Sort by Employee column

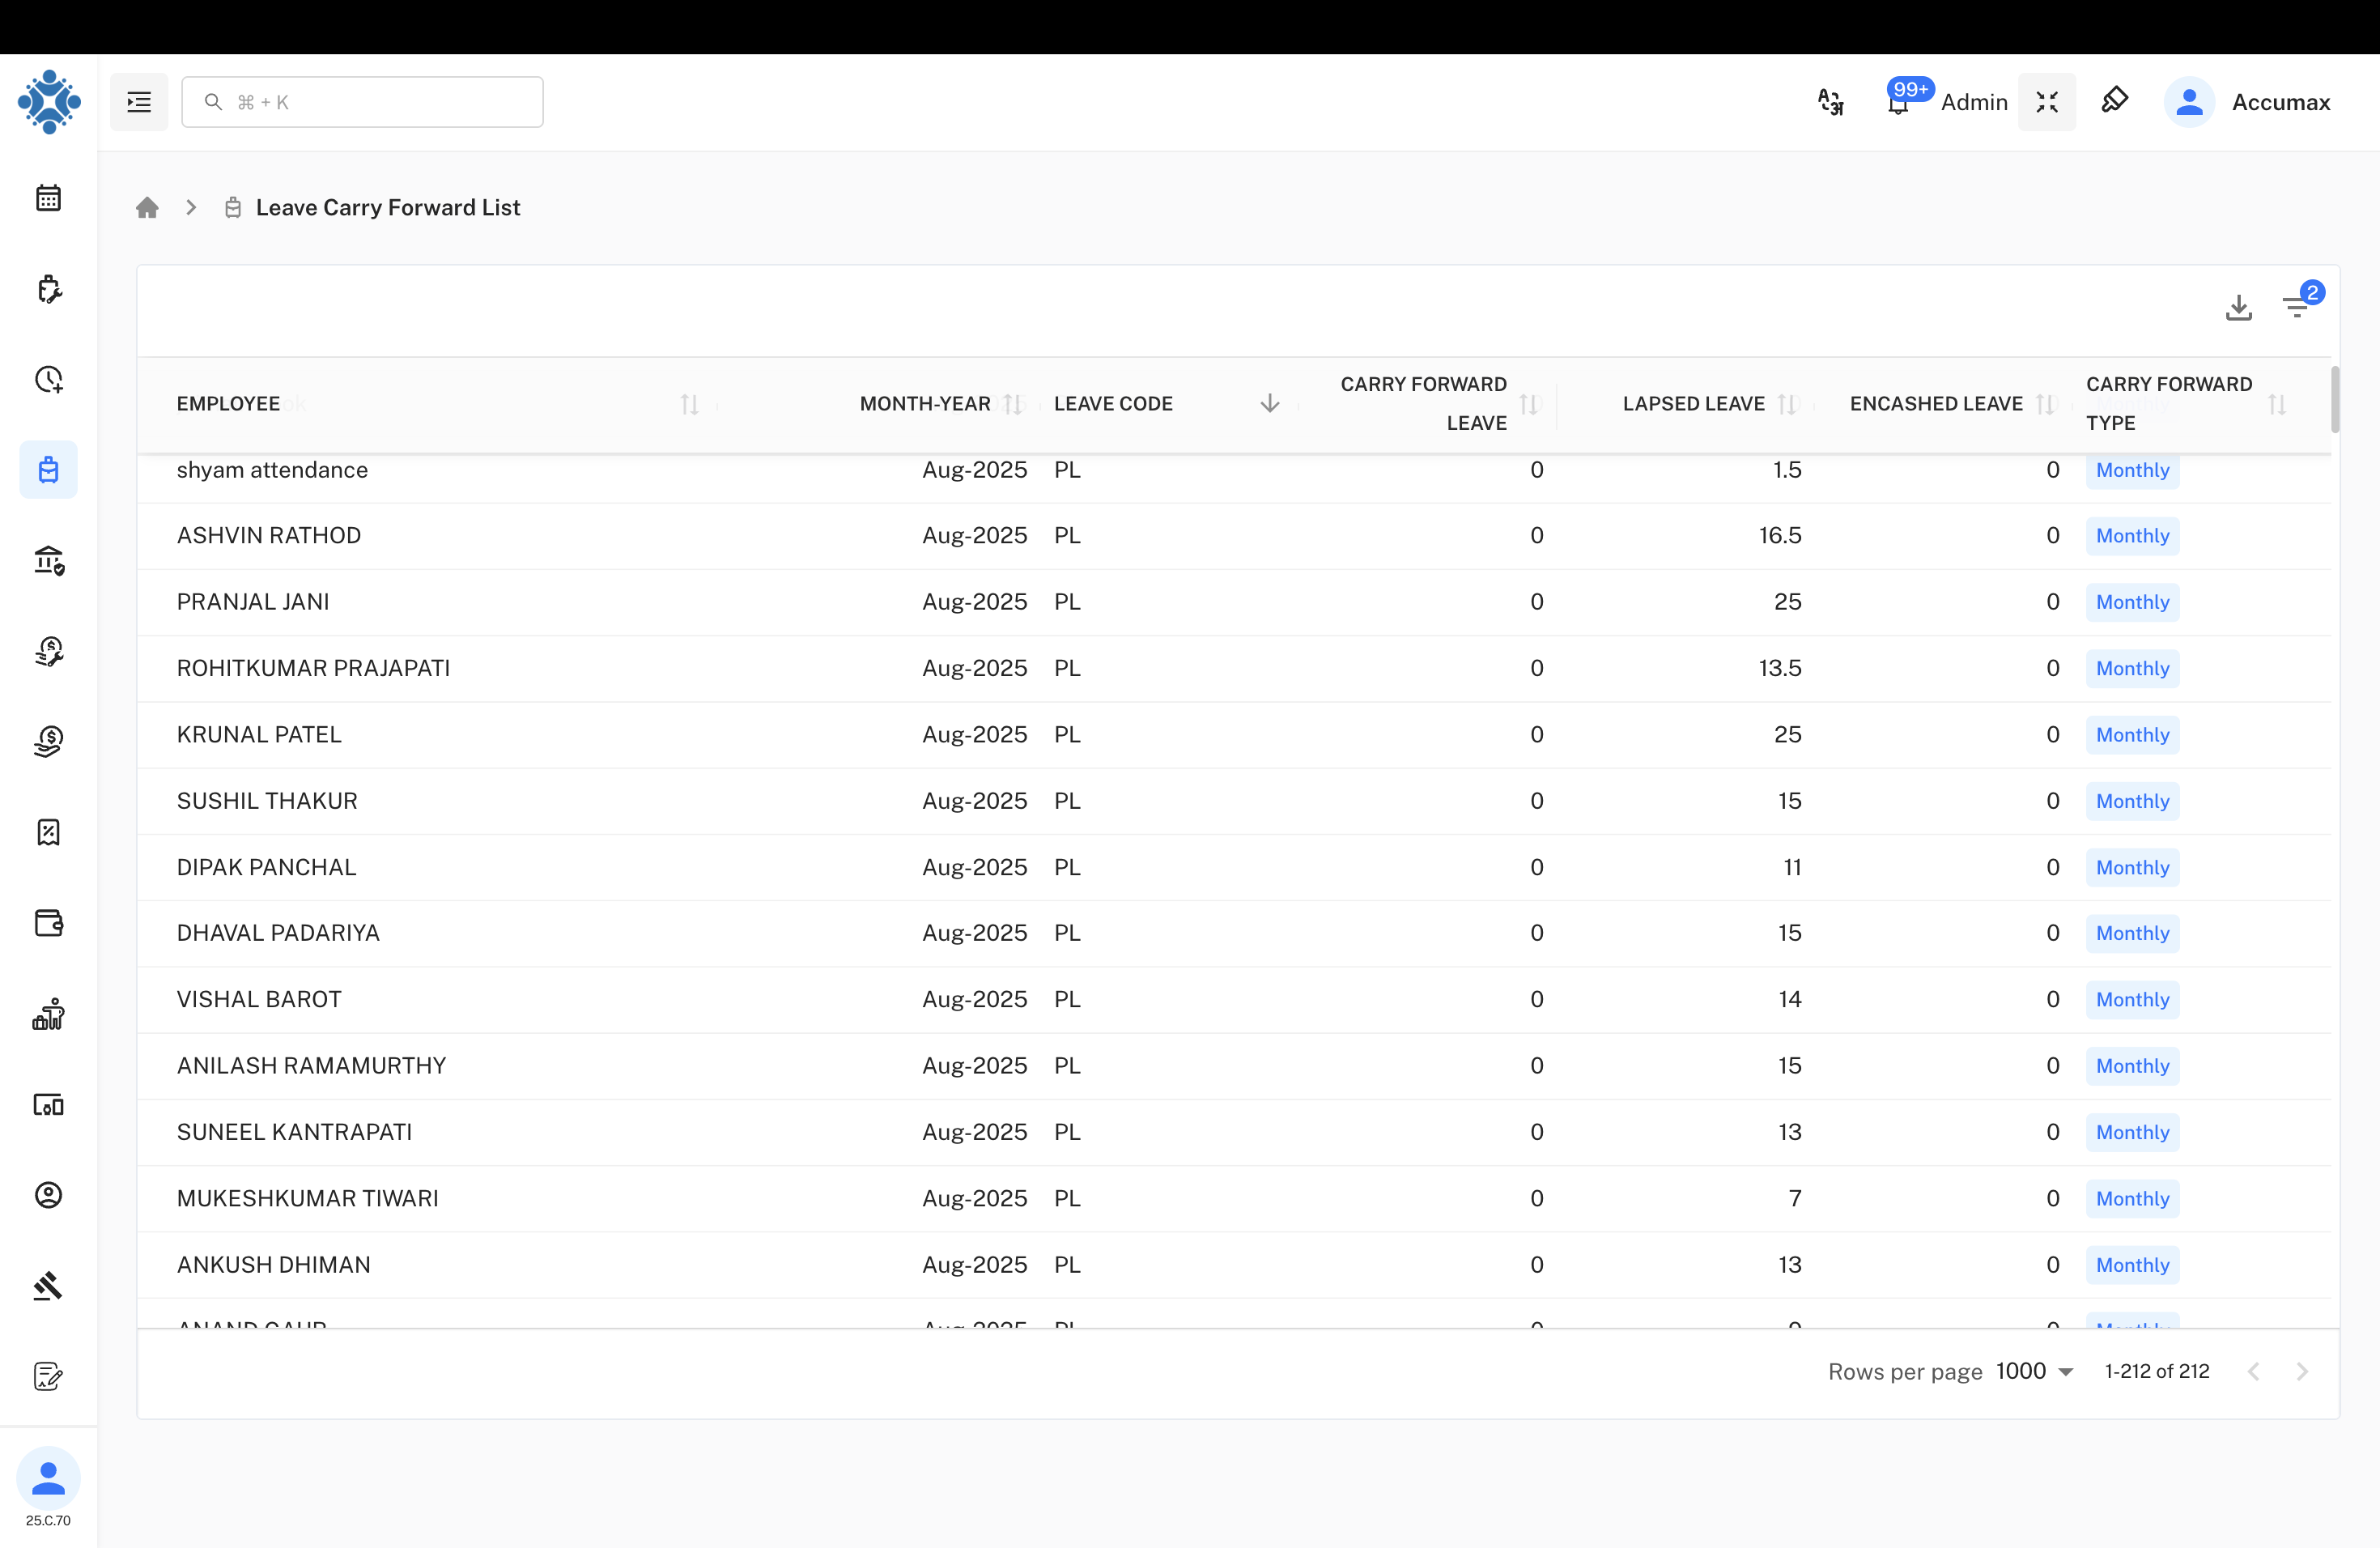point(689,404)
